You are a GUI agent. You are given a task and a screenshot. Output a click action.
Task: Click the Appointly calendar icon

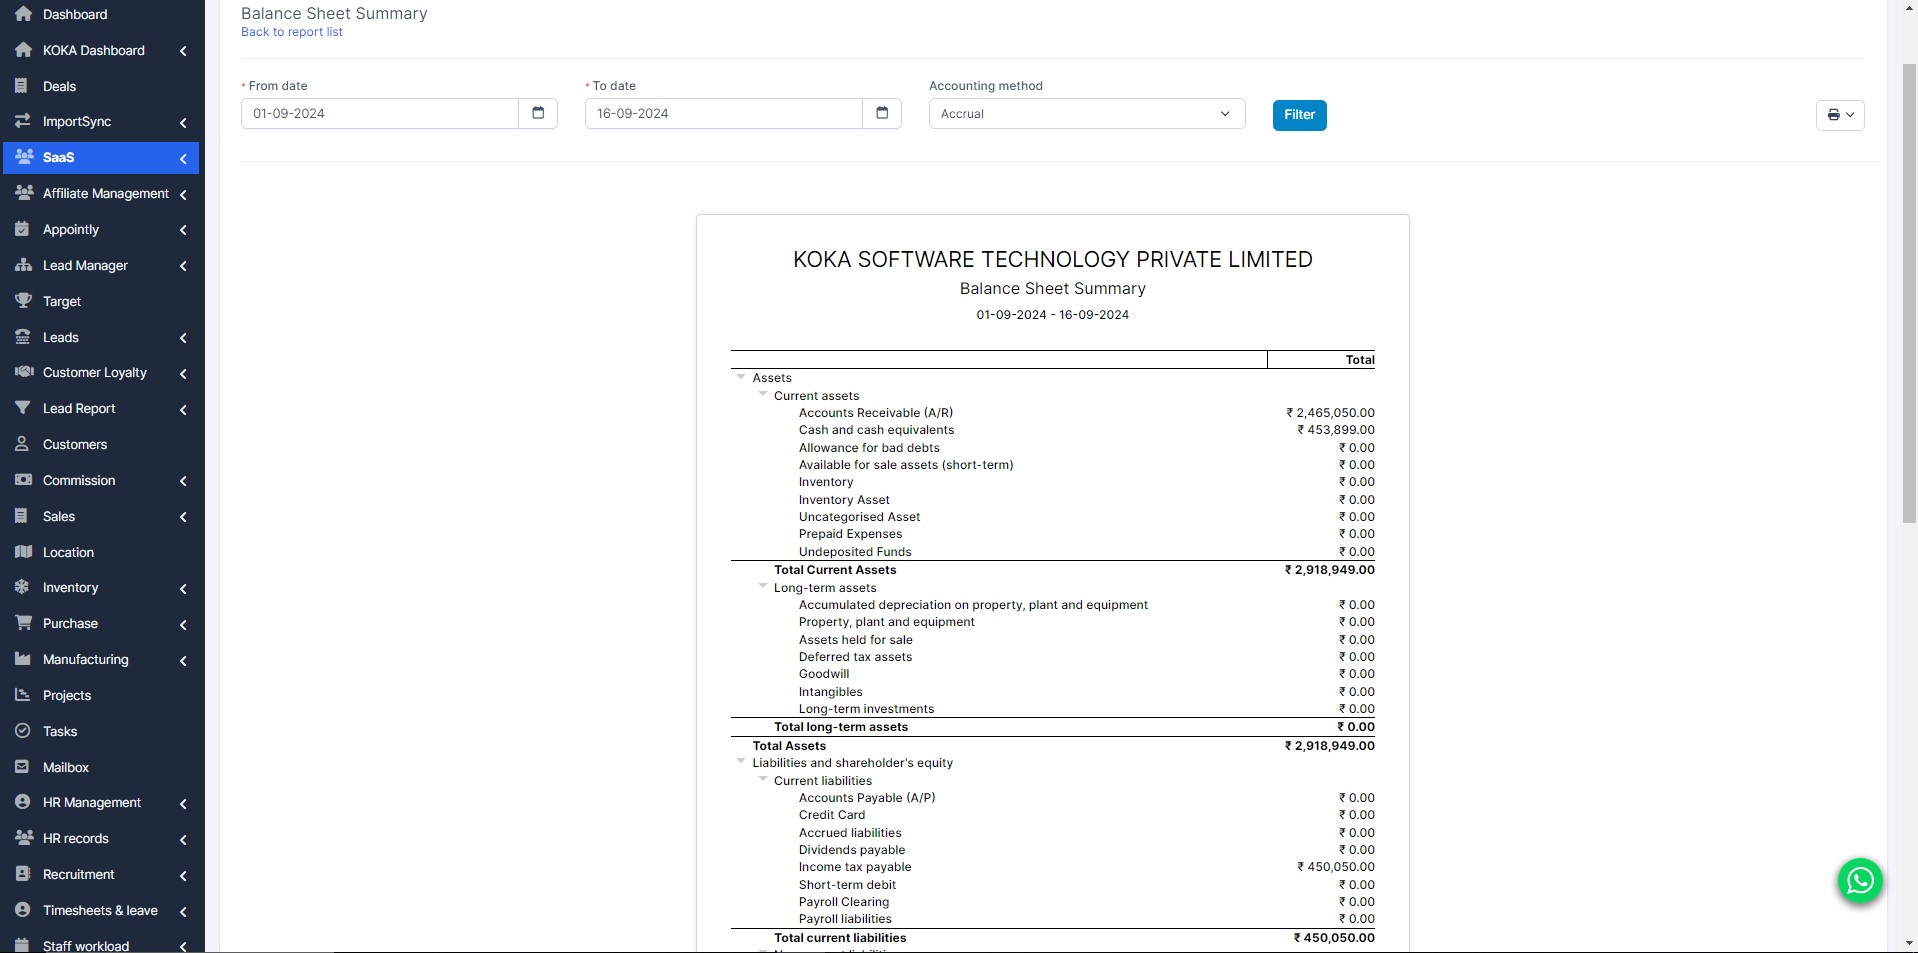click(22, 229)
